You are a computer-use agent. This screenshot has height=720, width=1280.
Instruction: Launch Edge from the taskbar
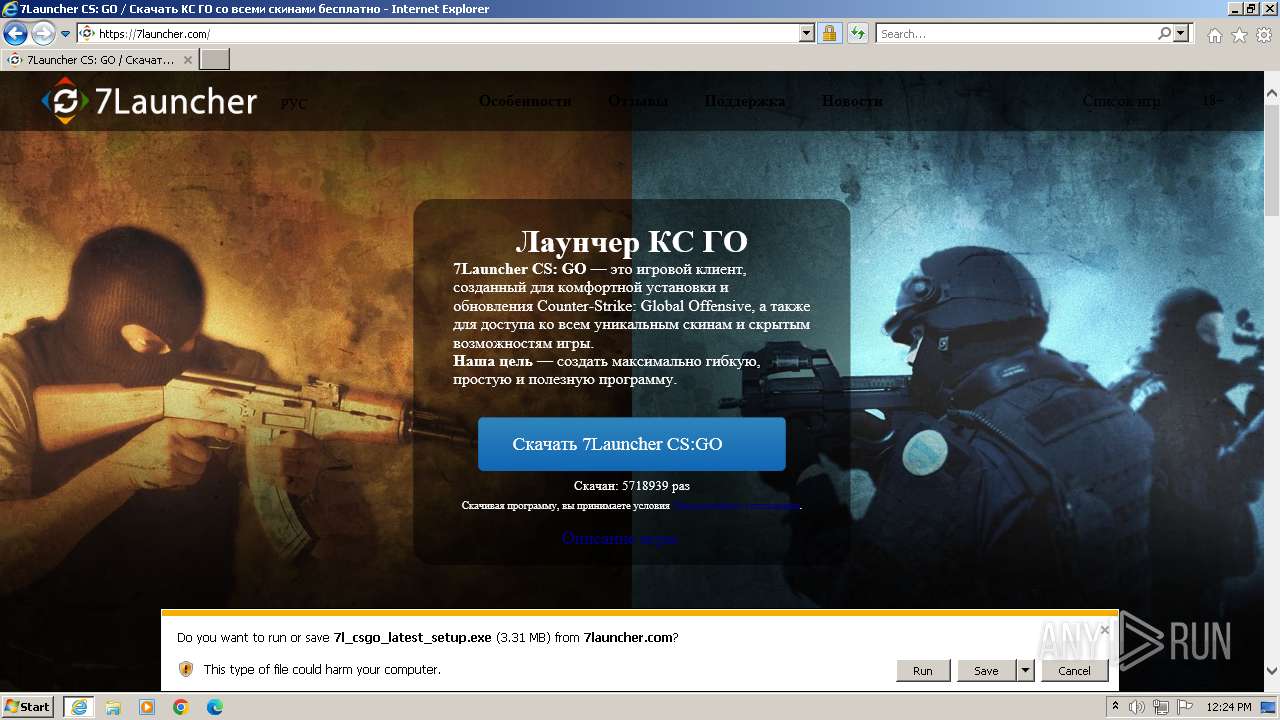pos(215,707)
